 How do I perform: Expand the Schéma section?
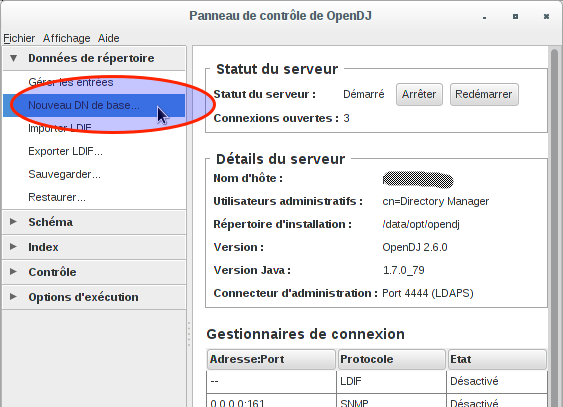coord(94,222)
